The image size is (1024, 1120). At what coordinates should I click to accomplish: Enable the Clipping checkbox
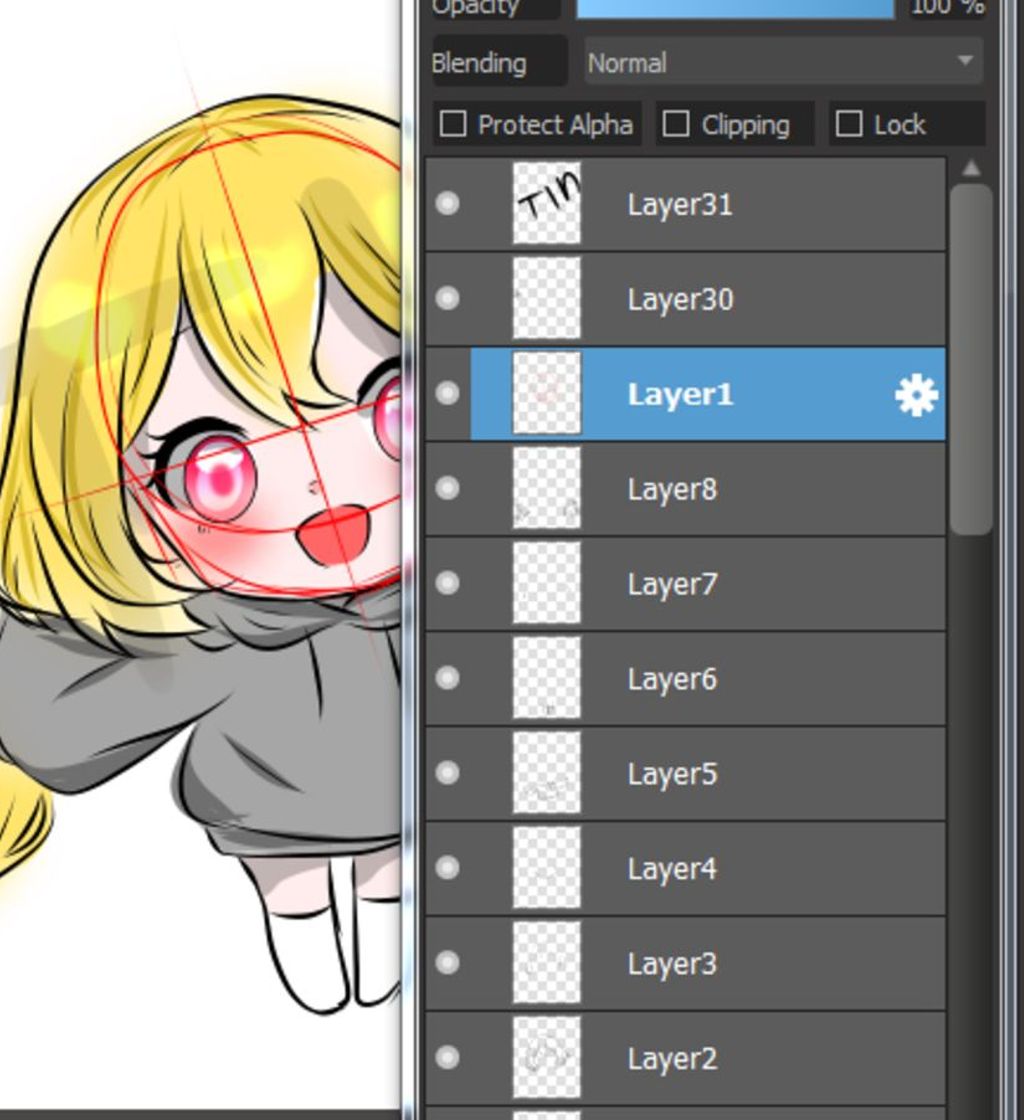(x=676, y=124)
